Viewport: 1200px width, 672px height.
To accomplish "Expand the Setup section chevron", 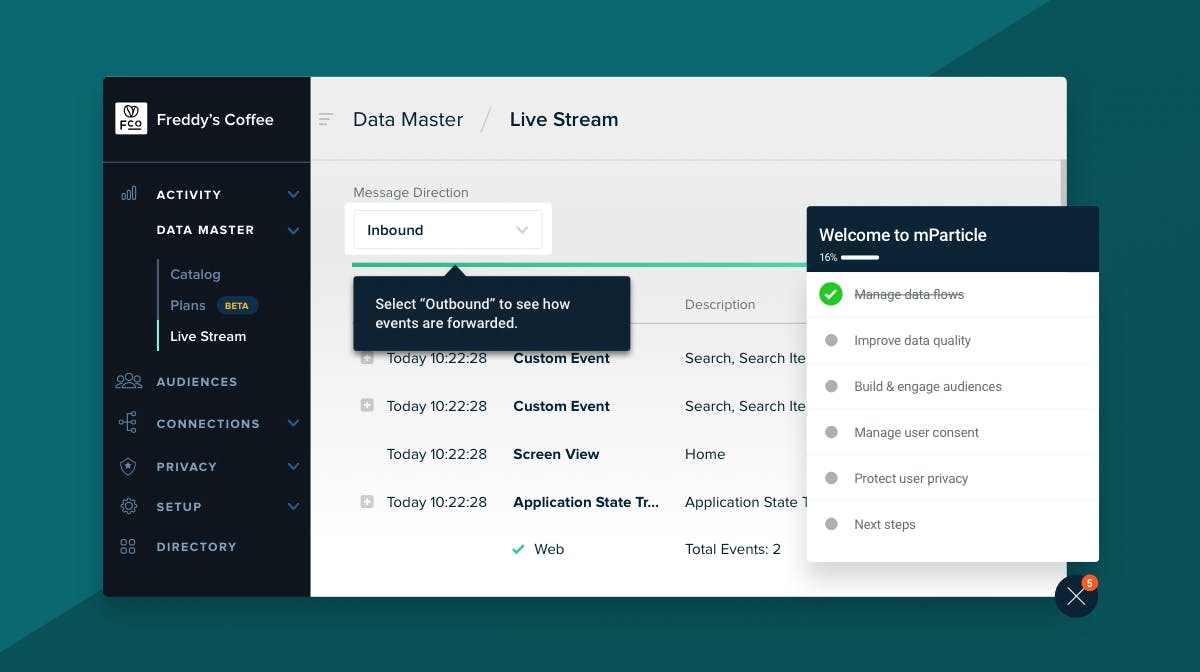I will 293,506.
